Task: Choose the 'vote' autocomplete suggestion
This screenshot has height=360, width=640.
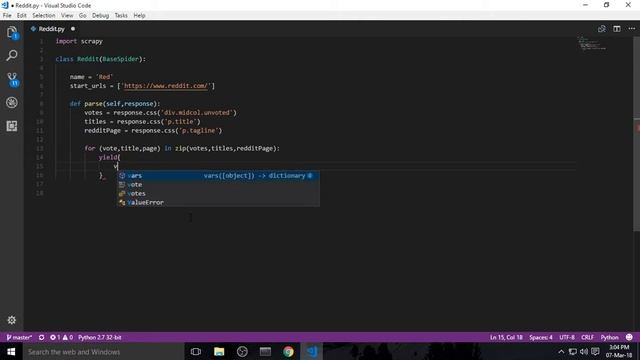Action: click(218, 184)
